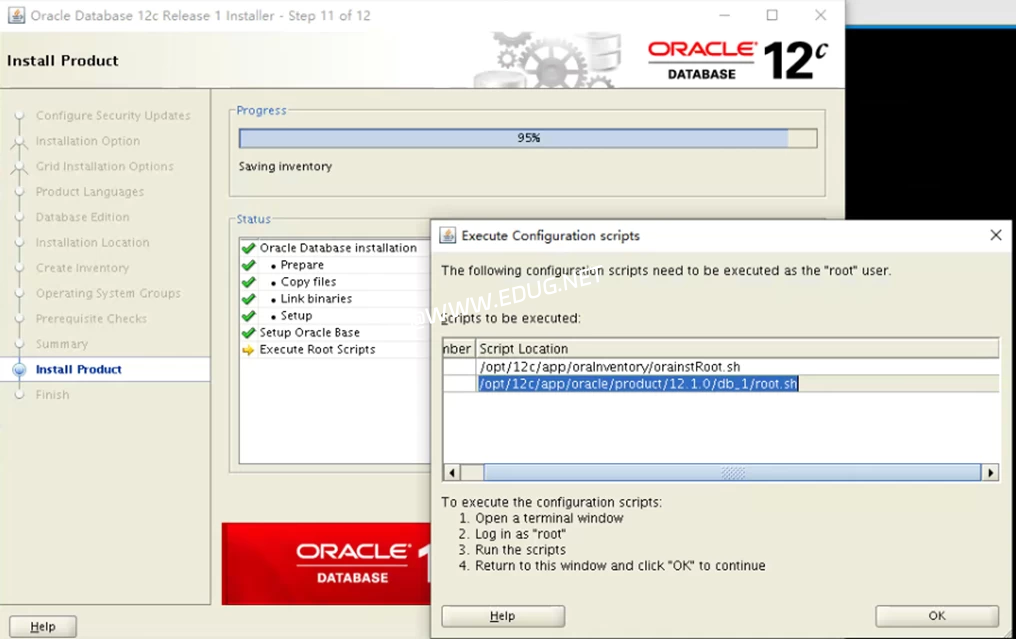Select Install Product step in sidebar
The width and height of the screenshot is (1016, 639).
pos(78,369)
